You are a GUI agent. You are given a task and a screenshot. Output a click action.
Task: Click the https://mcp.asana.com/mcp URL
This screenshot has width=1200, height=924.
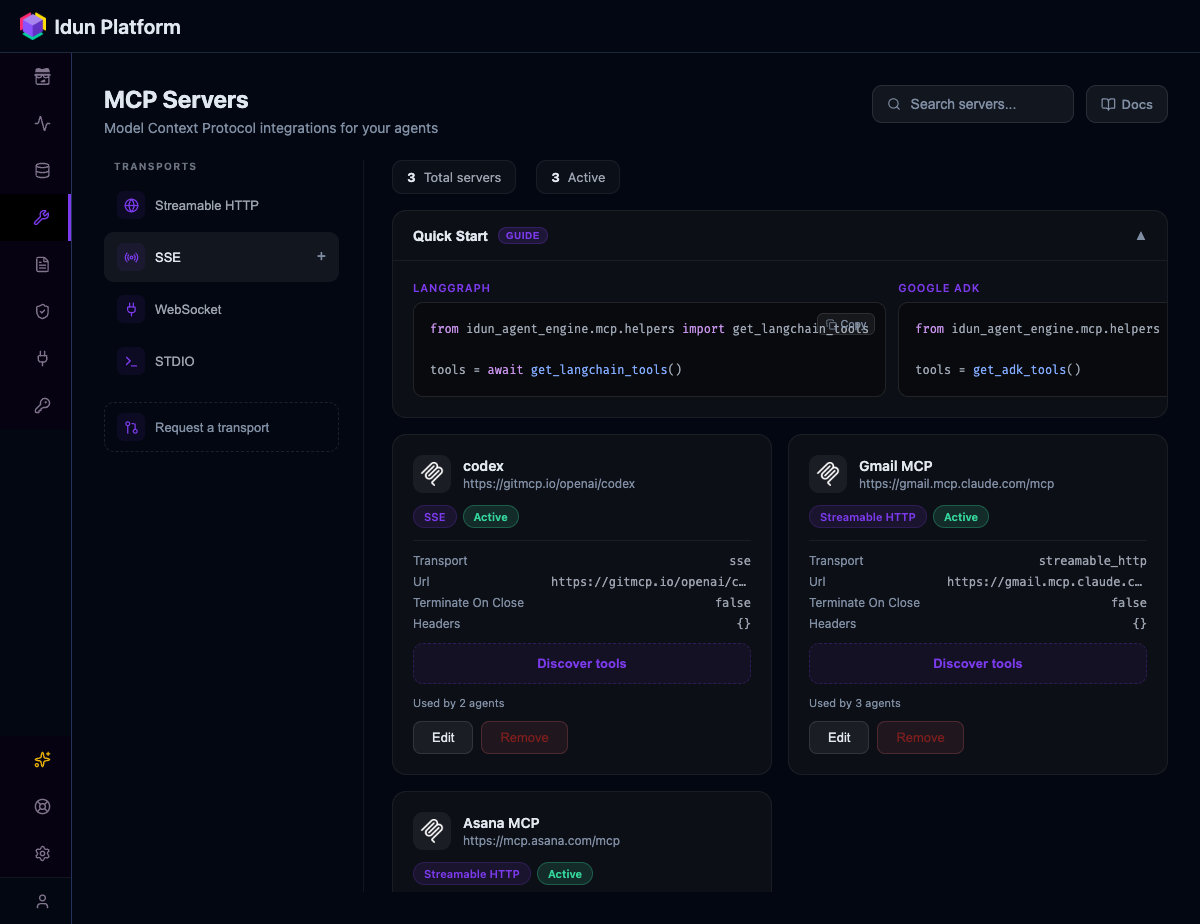click(541, 841)
